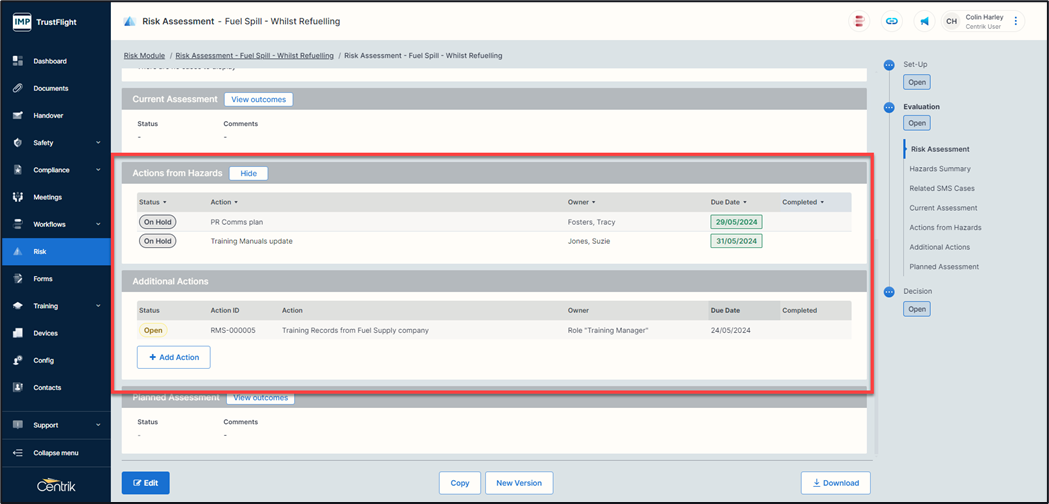Hide the Actions from Hazards section
The image size is (1049, 504).
pyautogui.click(x=248, y=173)
